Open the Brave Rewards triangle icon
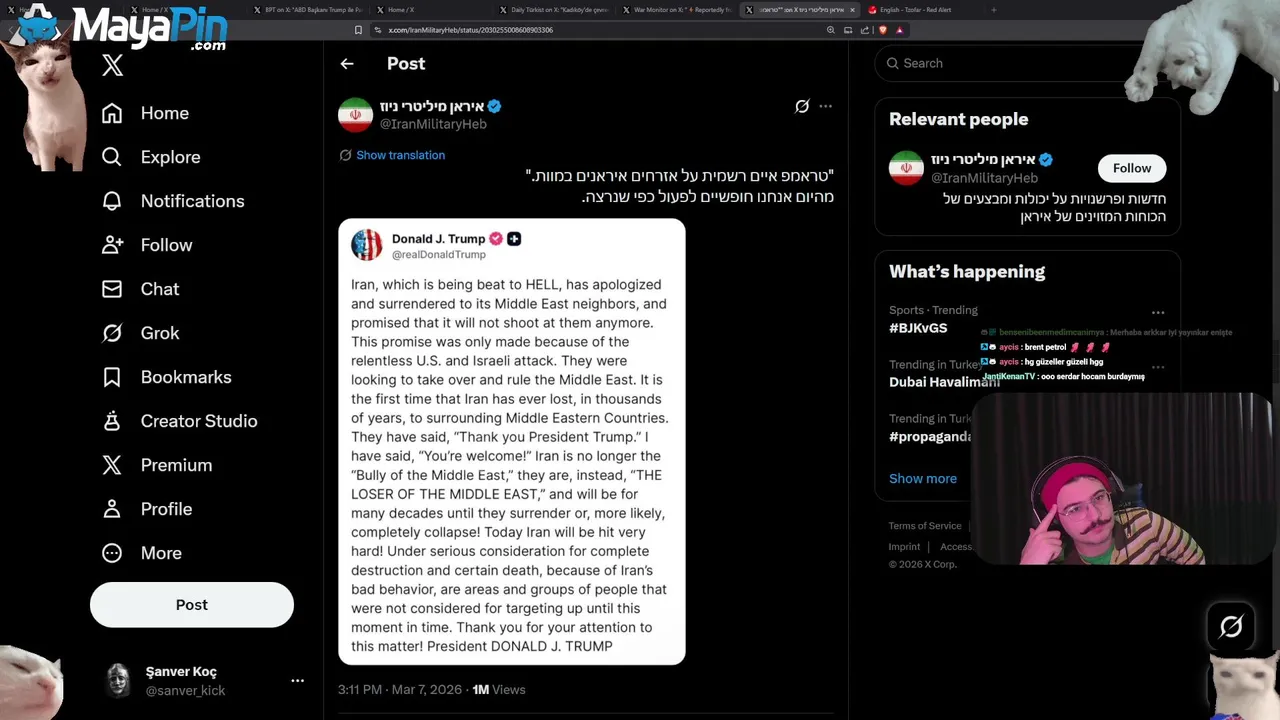Viewport: 1280px width, 720px height. pos(899,30)
